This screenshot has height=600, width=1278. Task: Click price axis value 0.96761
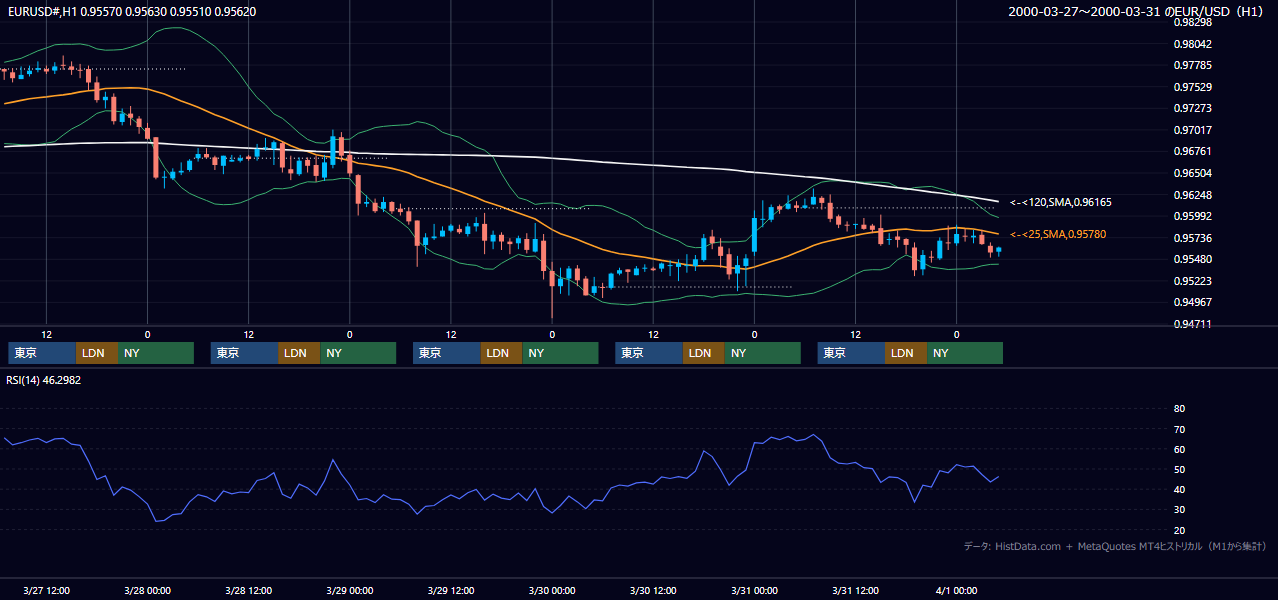coord(1193,151)
